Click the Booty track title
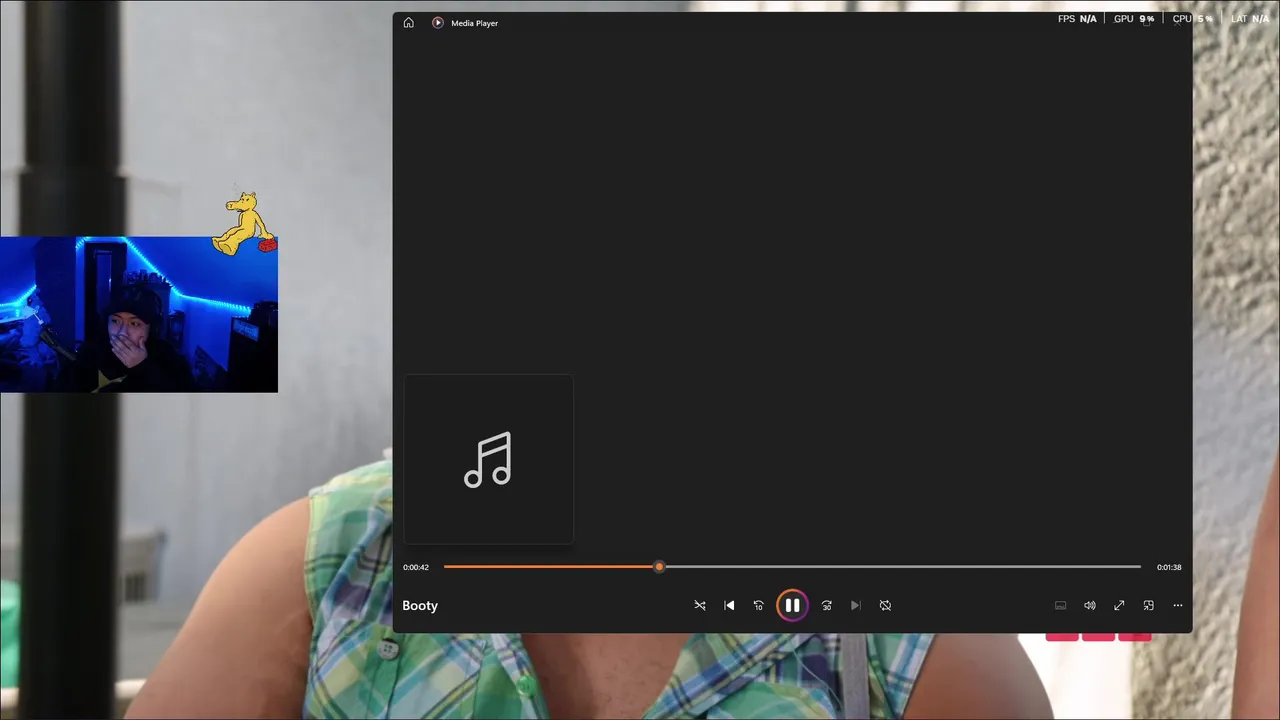Image resolution: width=1280 pixels, height=720 pixels. pos(420,605)
